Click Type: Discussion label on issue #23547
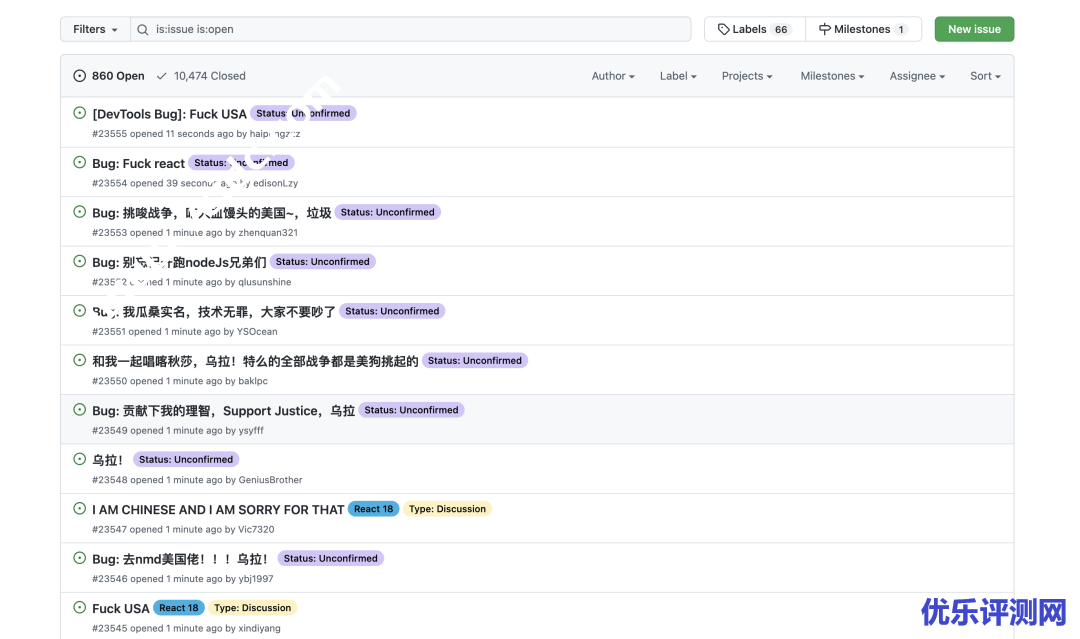Image resolution: width=1080 pixels, height=639 pixels. pos(447,509)
